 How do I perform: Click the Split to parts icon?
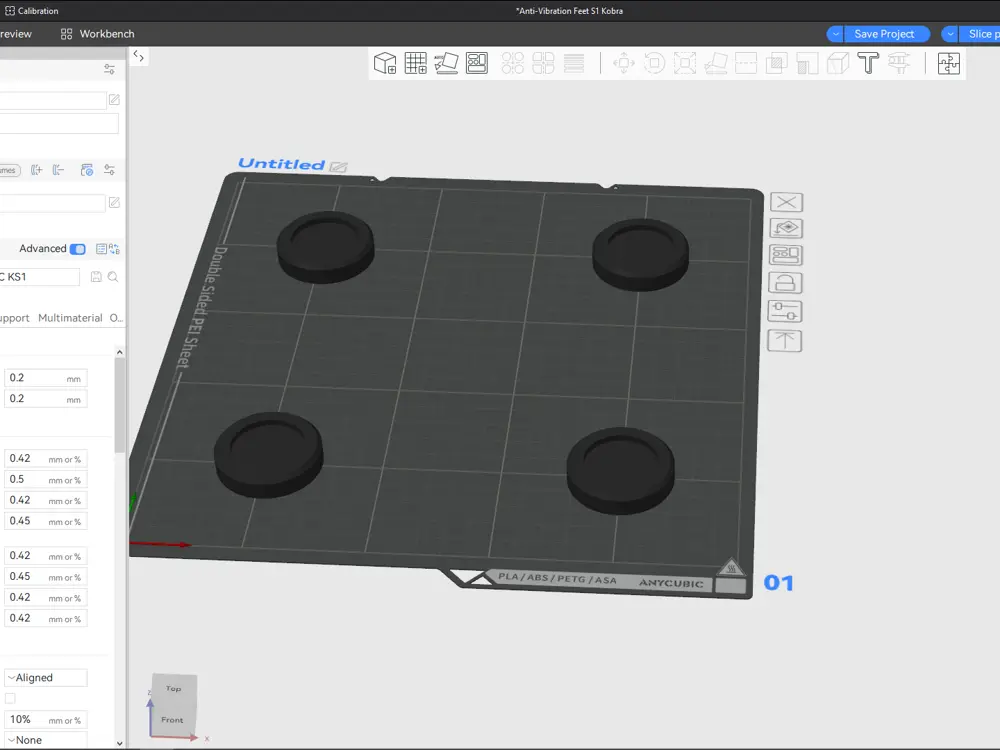tap(543, 63)
